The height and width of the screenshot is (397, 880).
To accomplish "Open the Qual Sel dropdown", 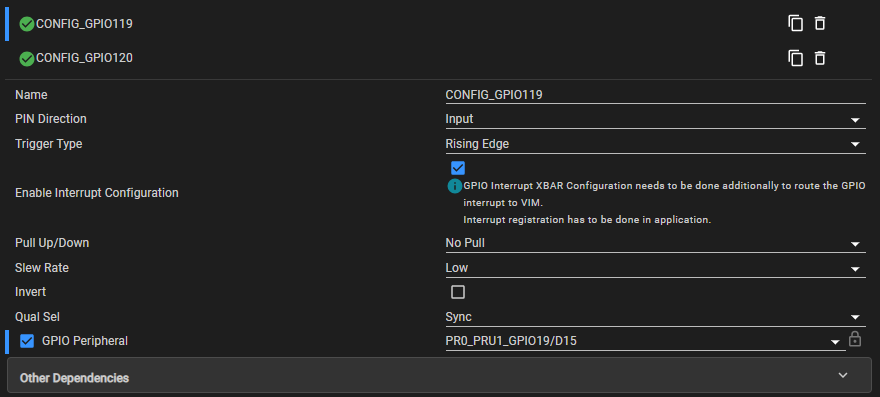I will [x=655, y=317].
